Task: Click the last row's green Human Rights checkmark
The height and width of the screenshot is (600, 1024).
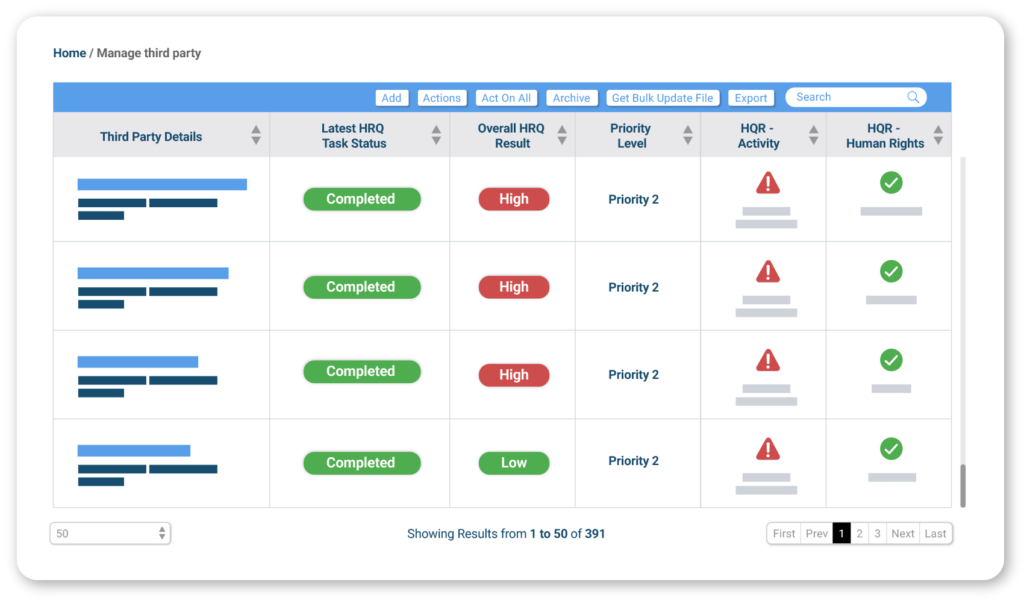Action: (891, 448)
